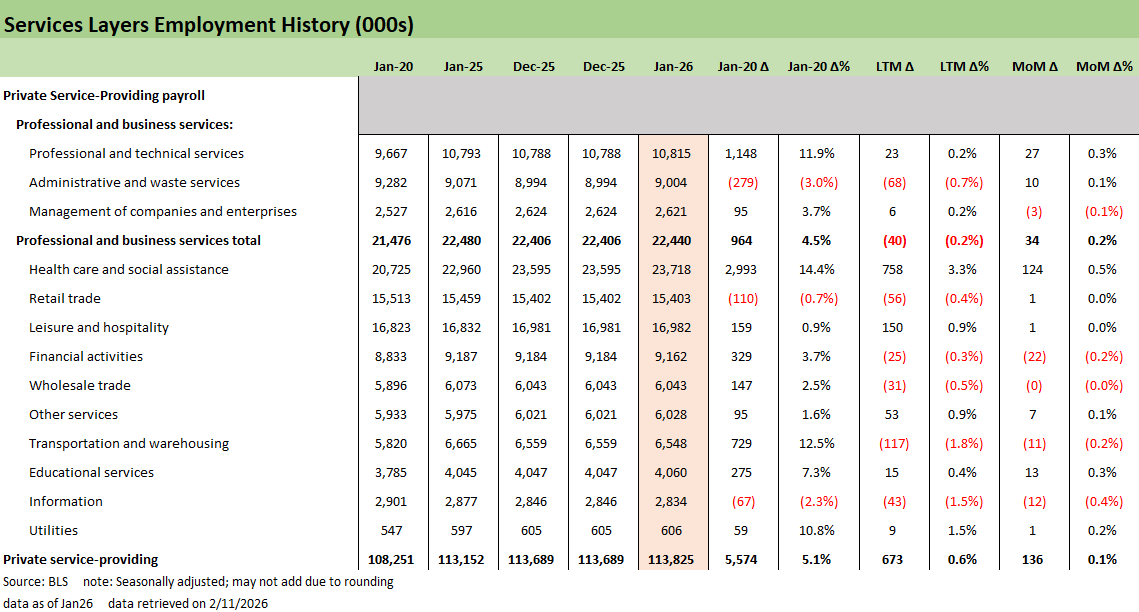Click the red (1.5%) in Information row

click(x=964, y=502)
